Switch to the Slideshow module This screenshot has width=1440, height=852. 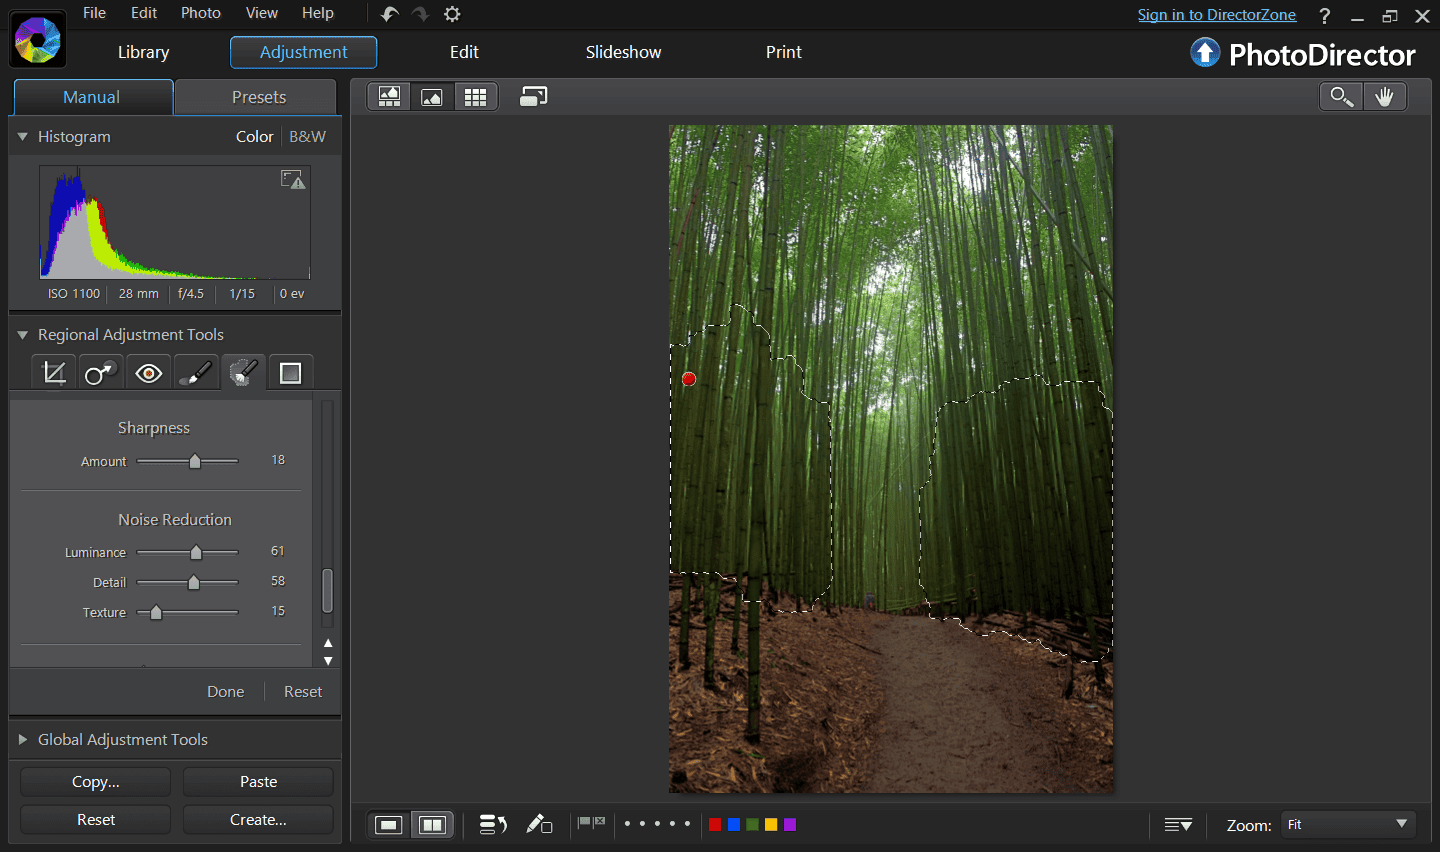tap(623, 53)
